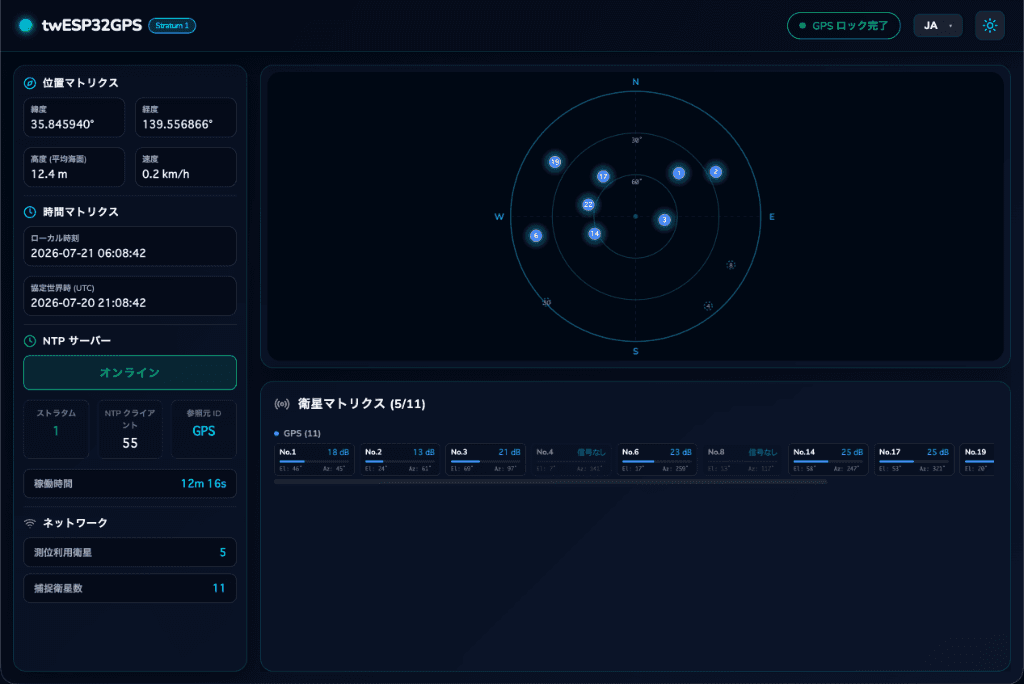Click the 衛星マトリクス signal icon
The image size is (1024, 684).
pos(282,404)
